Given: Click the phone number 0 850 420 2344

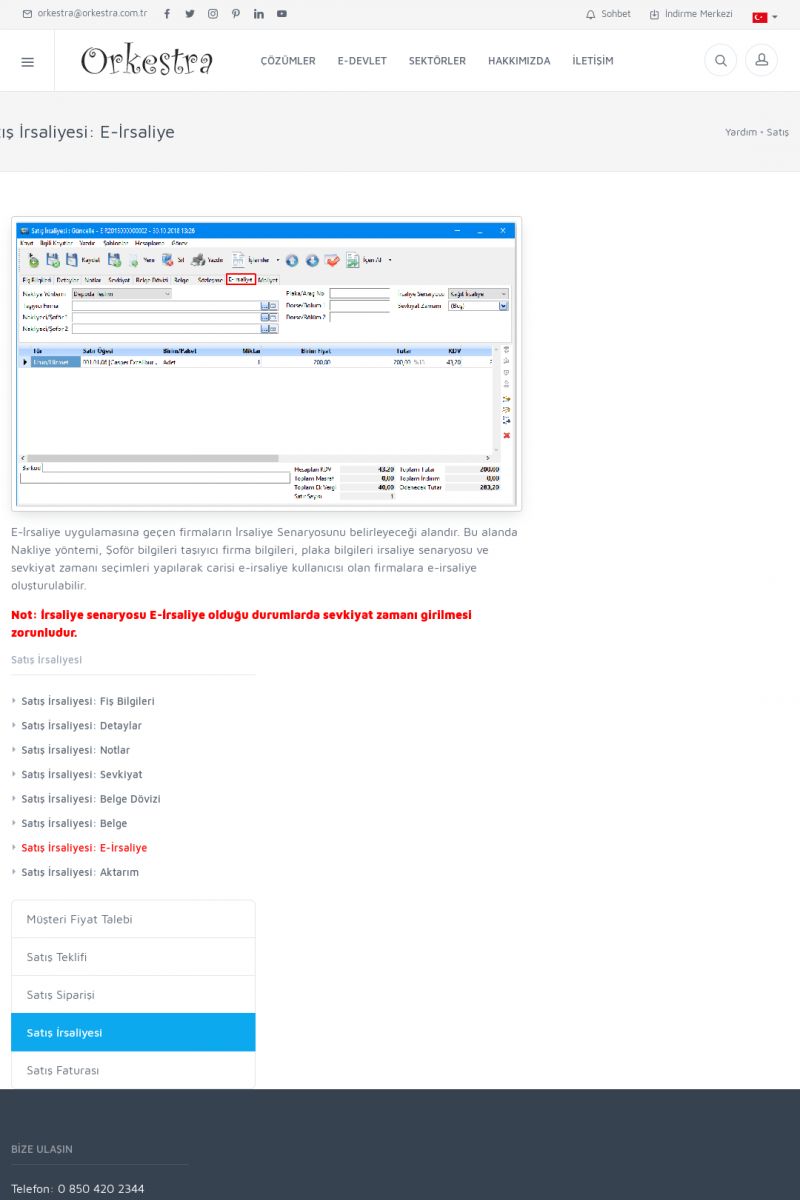Looking at the screenshot, I should pos(100,1189).
